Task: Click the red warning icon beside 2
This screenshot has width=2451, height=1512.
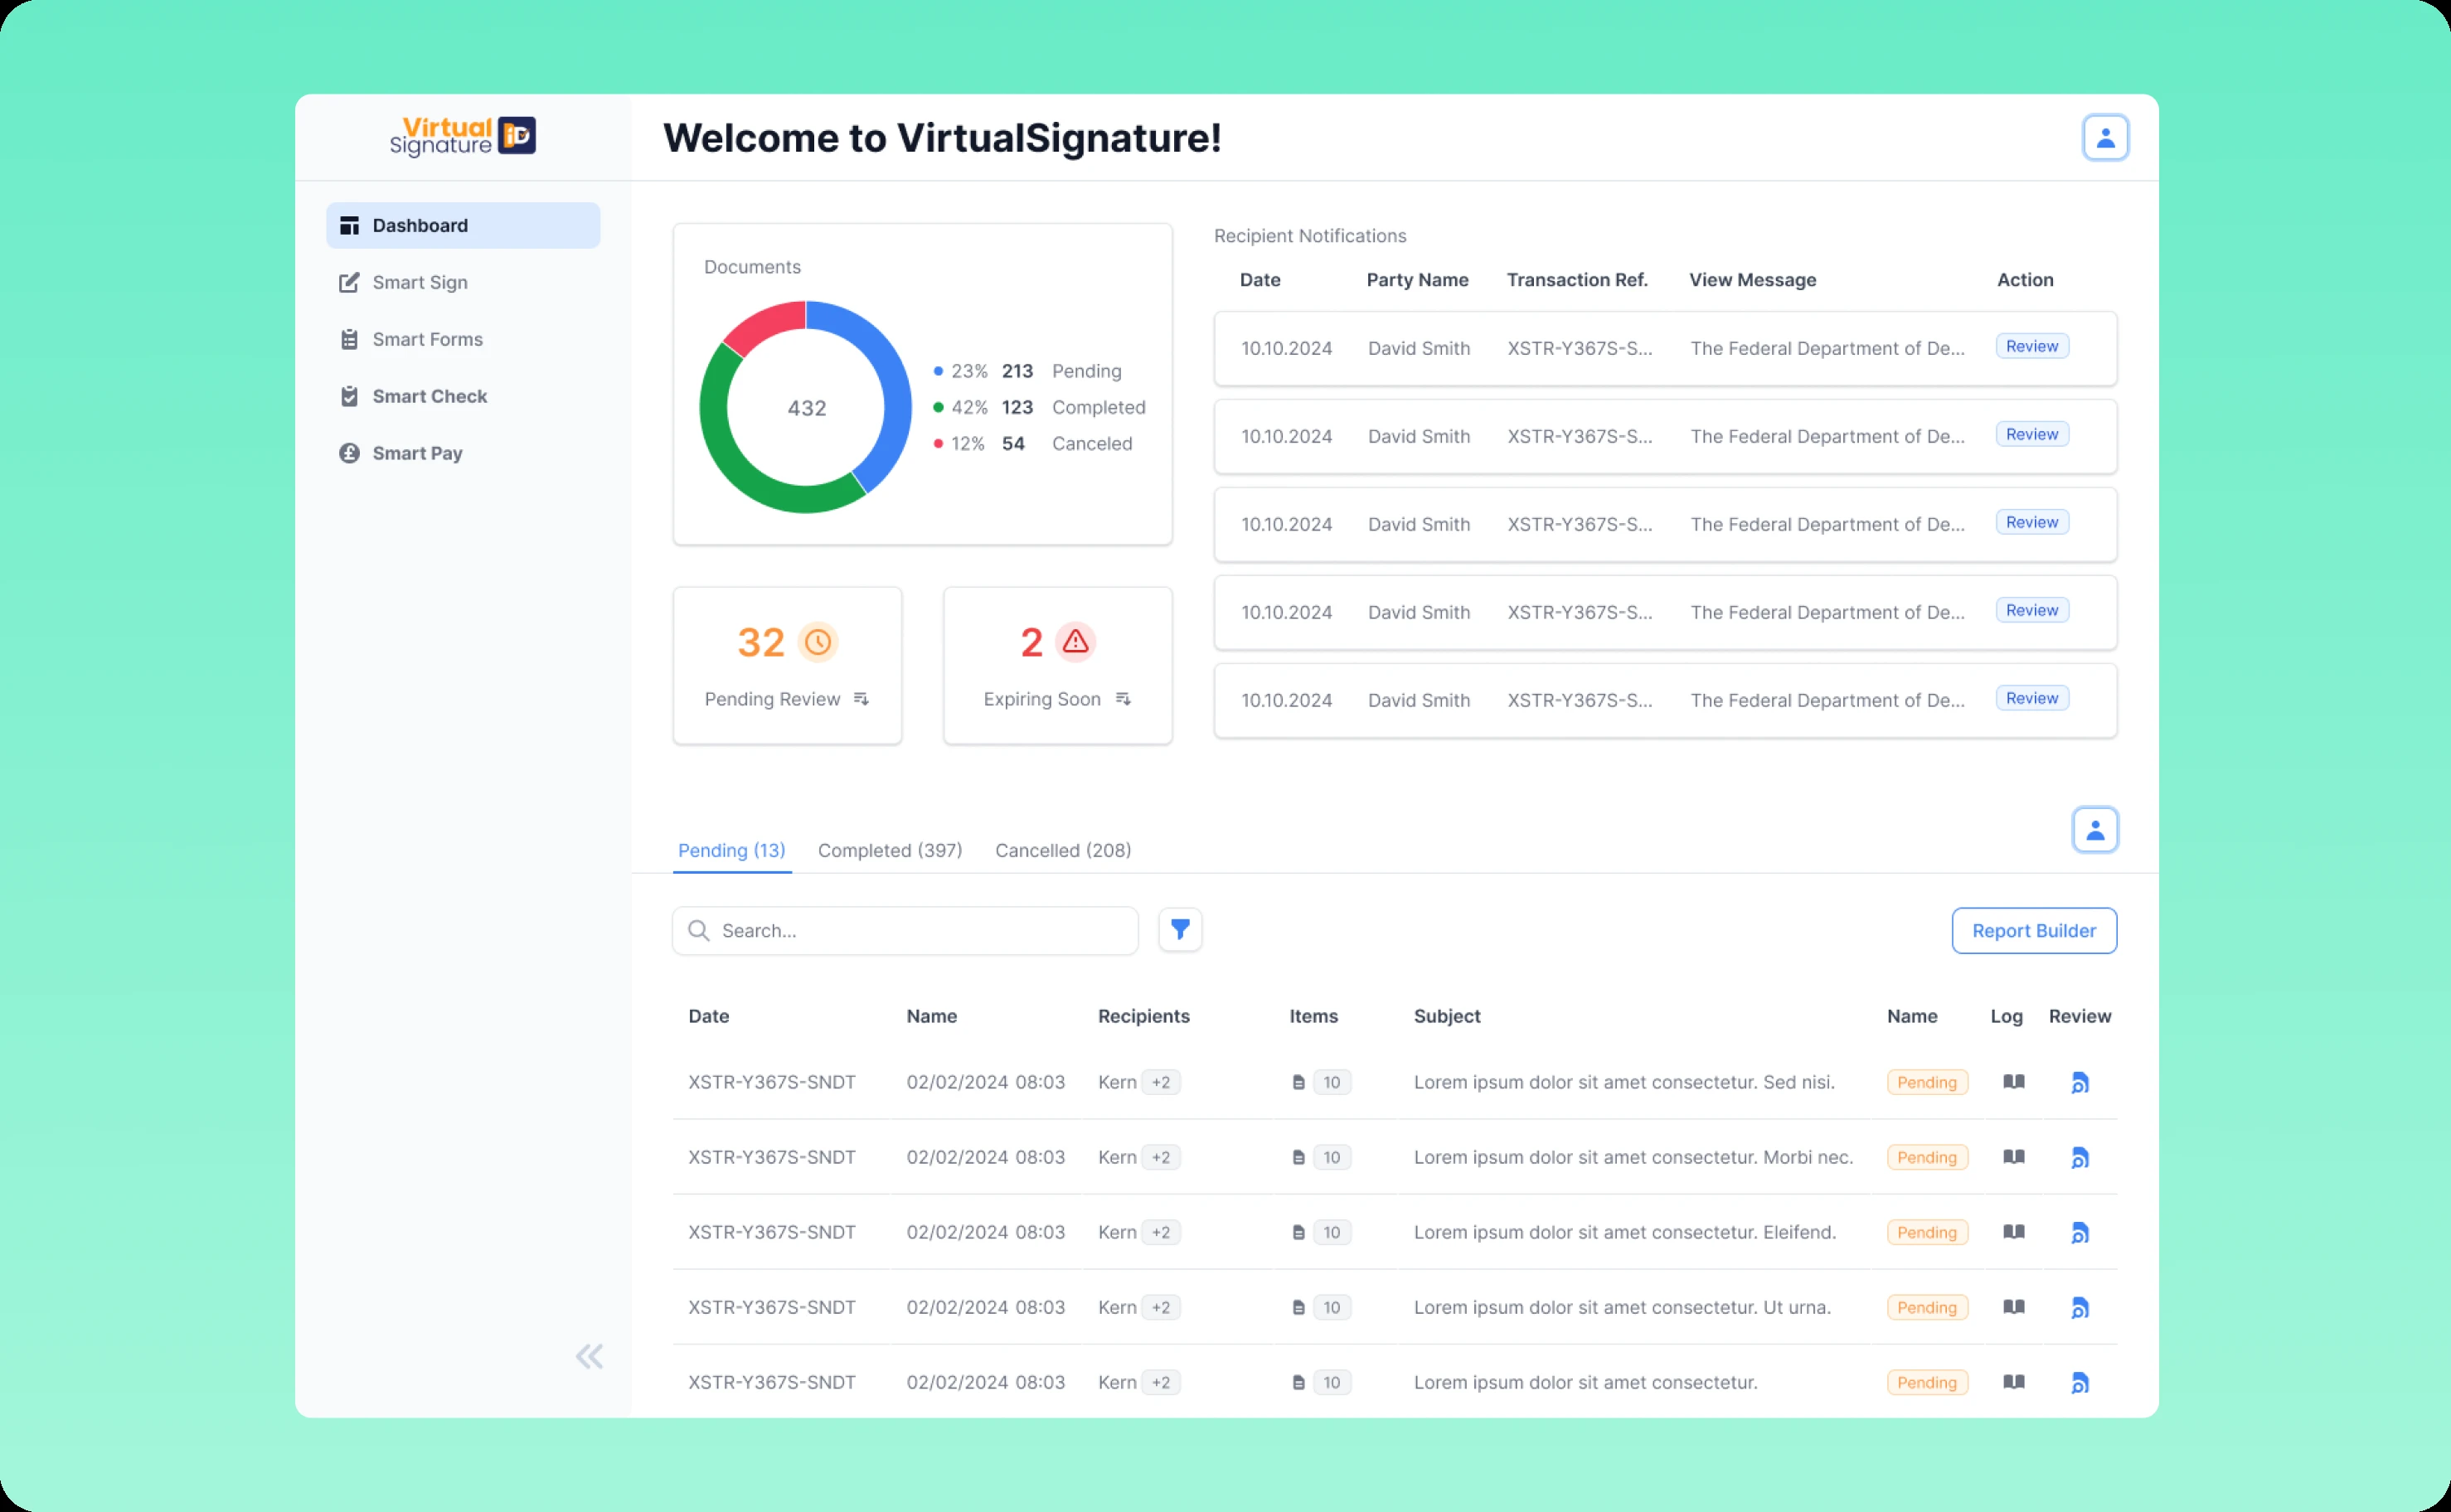Action: [1075, 642]
